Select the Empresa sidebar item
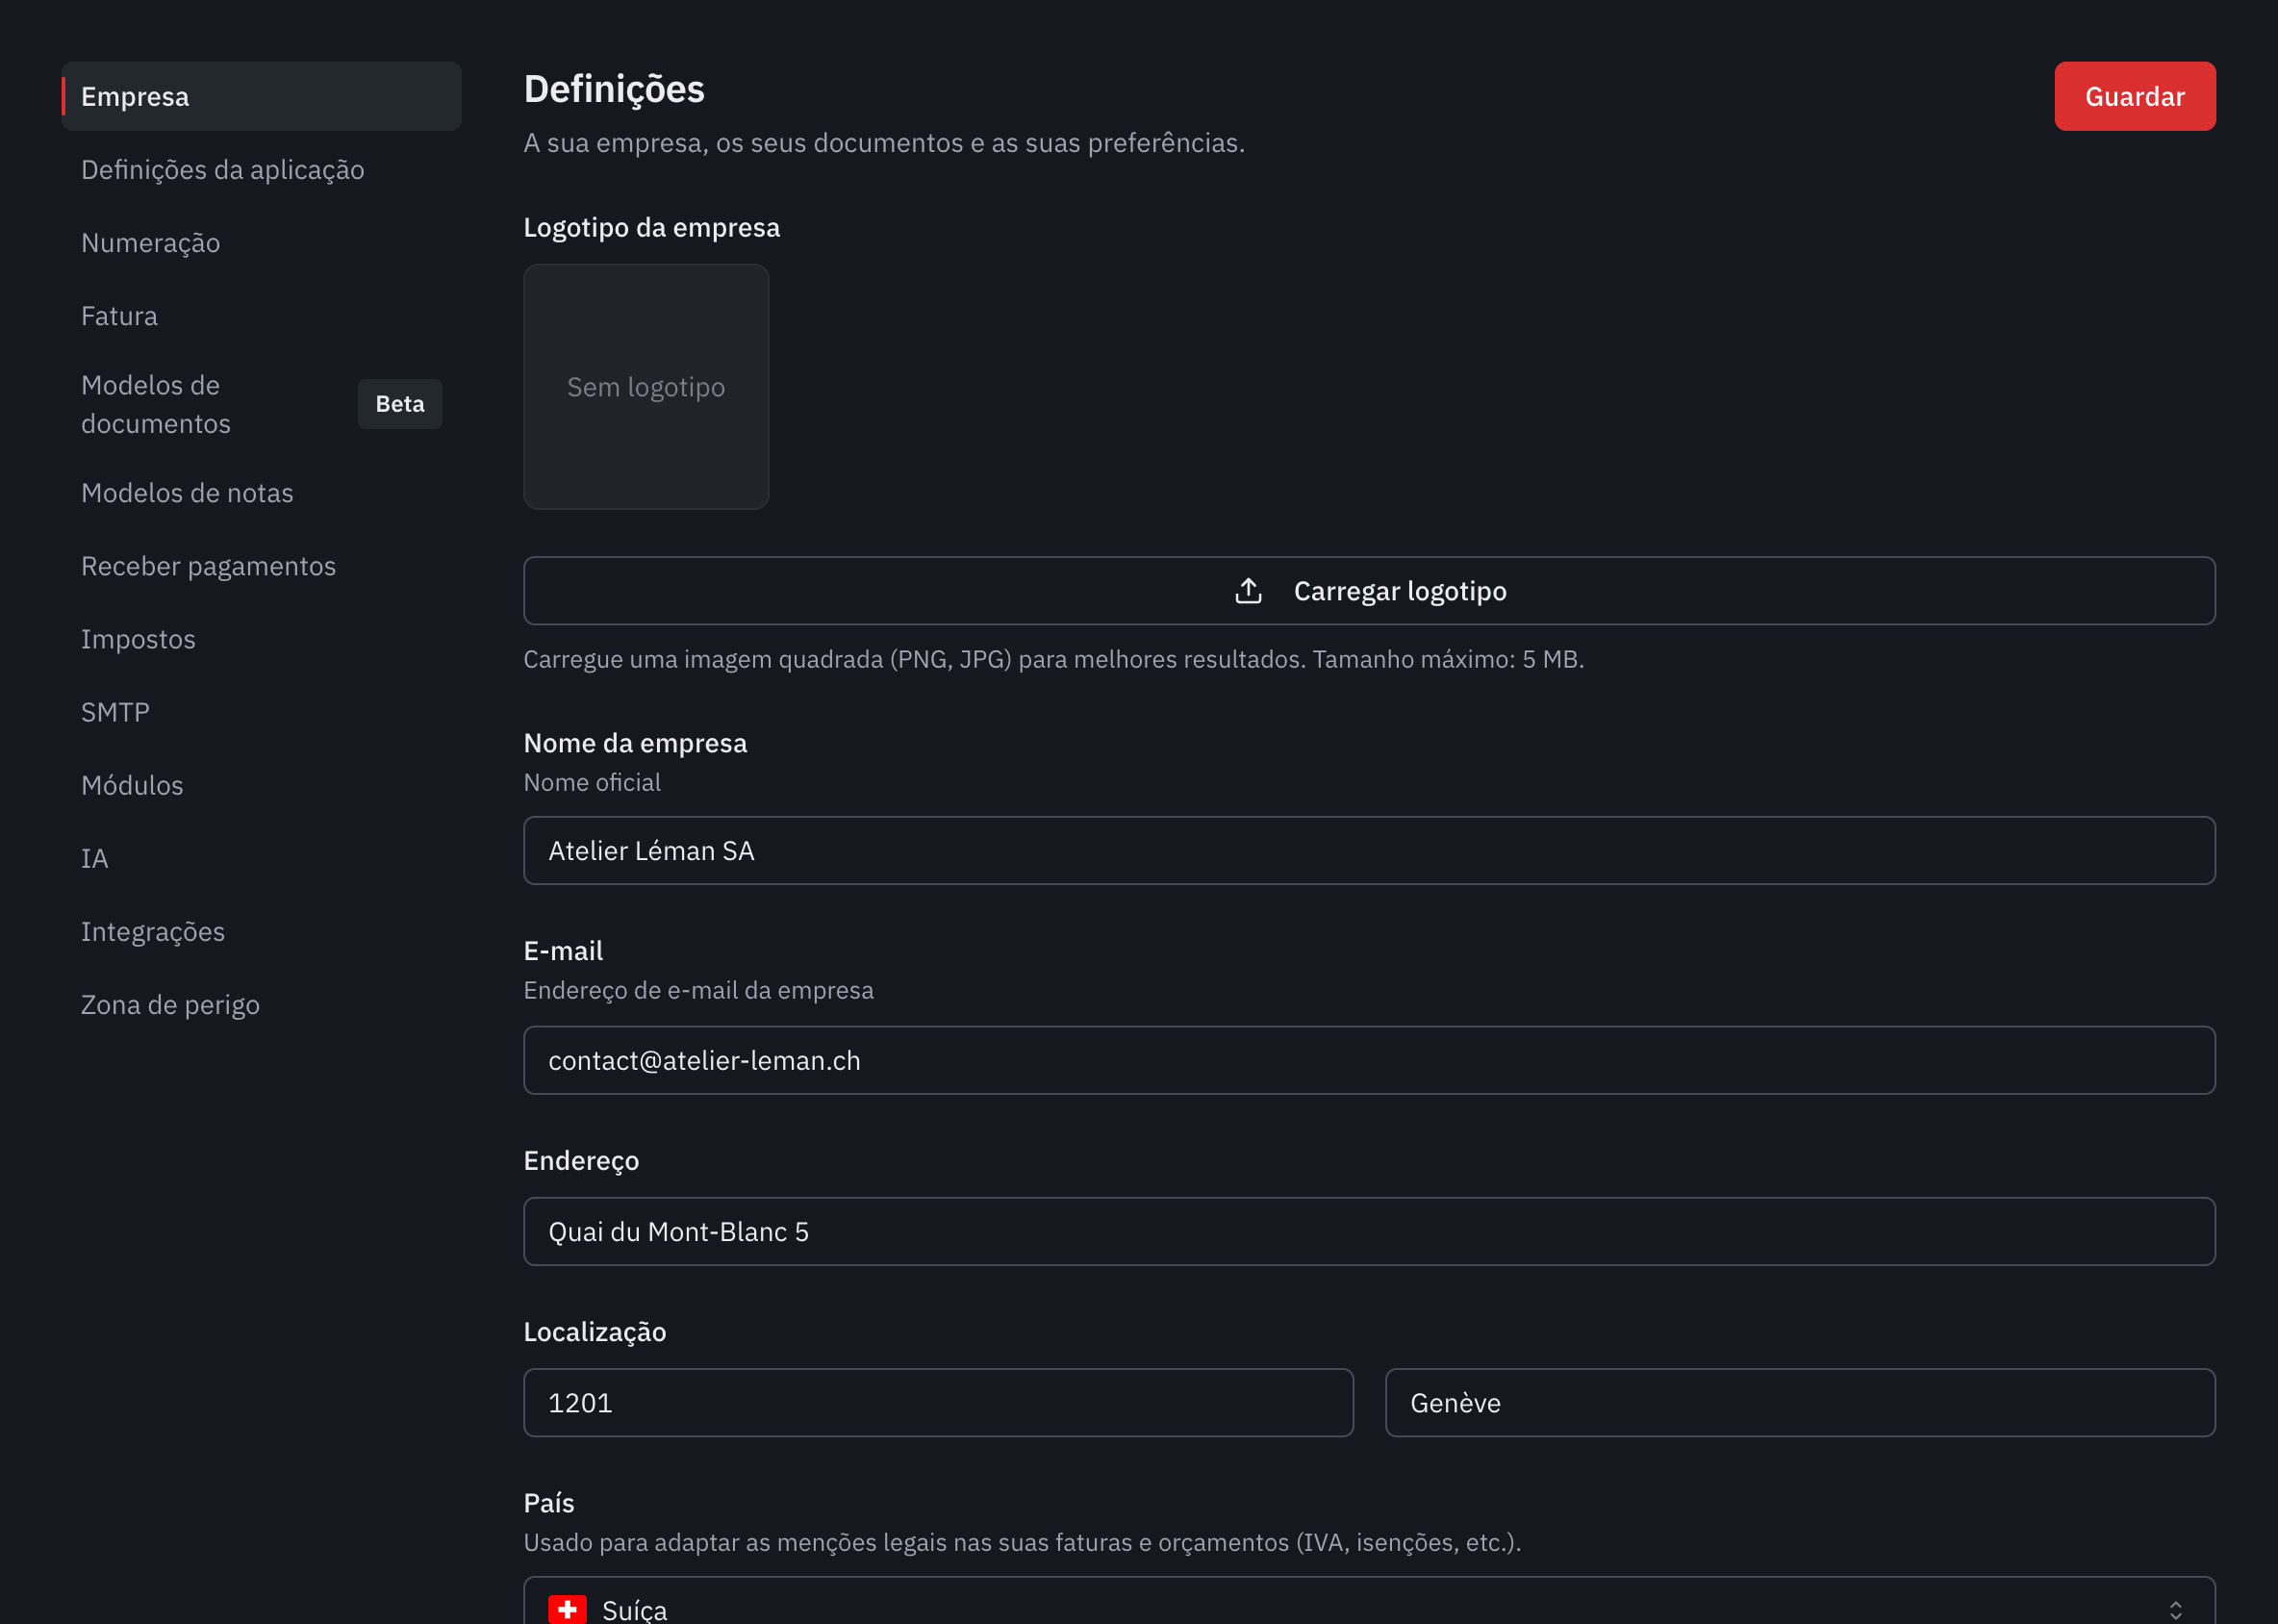This screenshot has width=2278, height=1624. 261,96
